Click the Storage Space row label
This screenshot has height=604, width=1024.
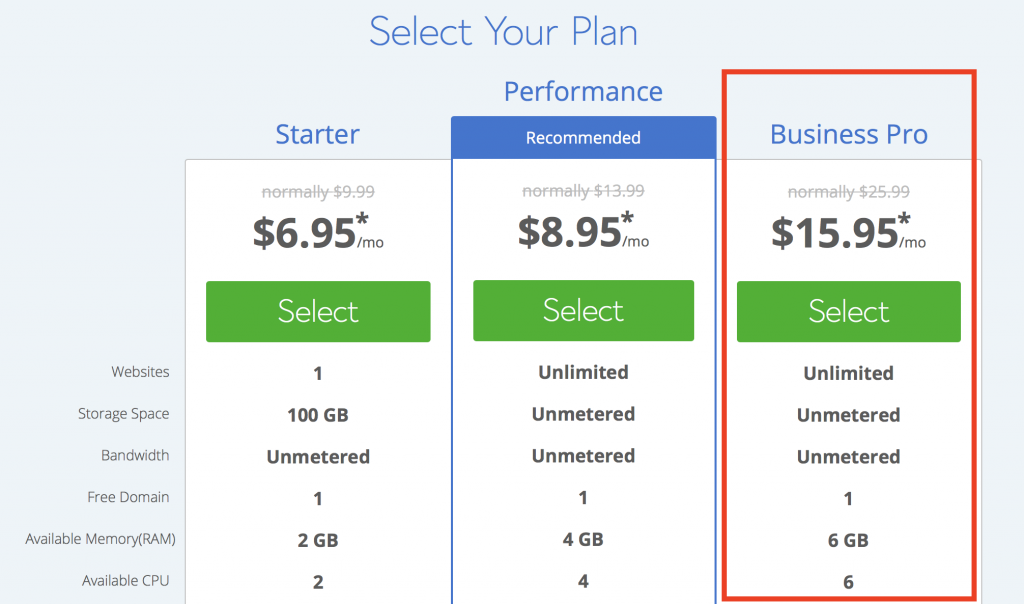click(x=123, y=413)
